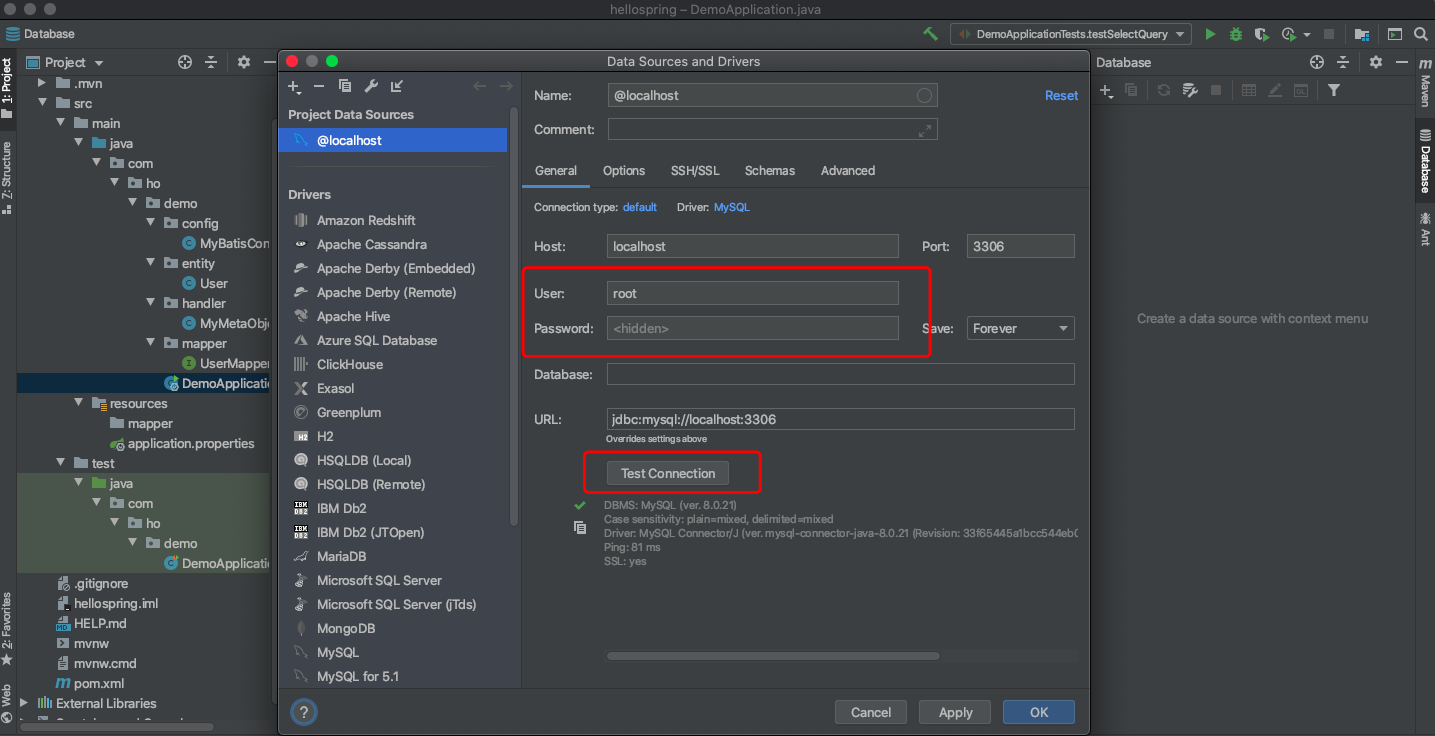Select the General tab

(556, 171)
